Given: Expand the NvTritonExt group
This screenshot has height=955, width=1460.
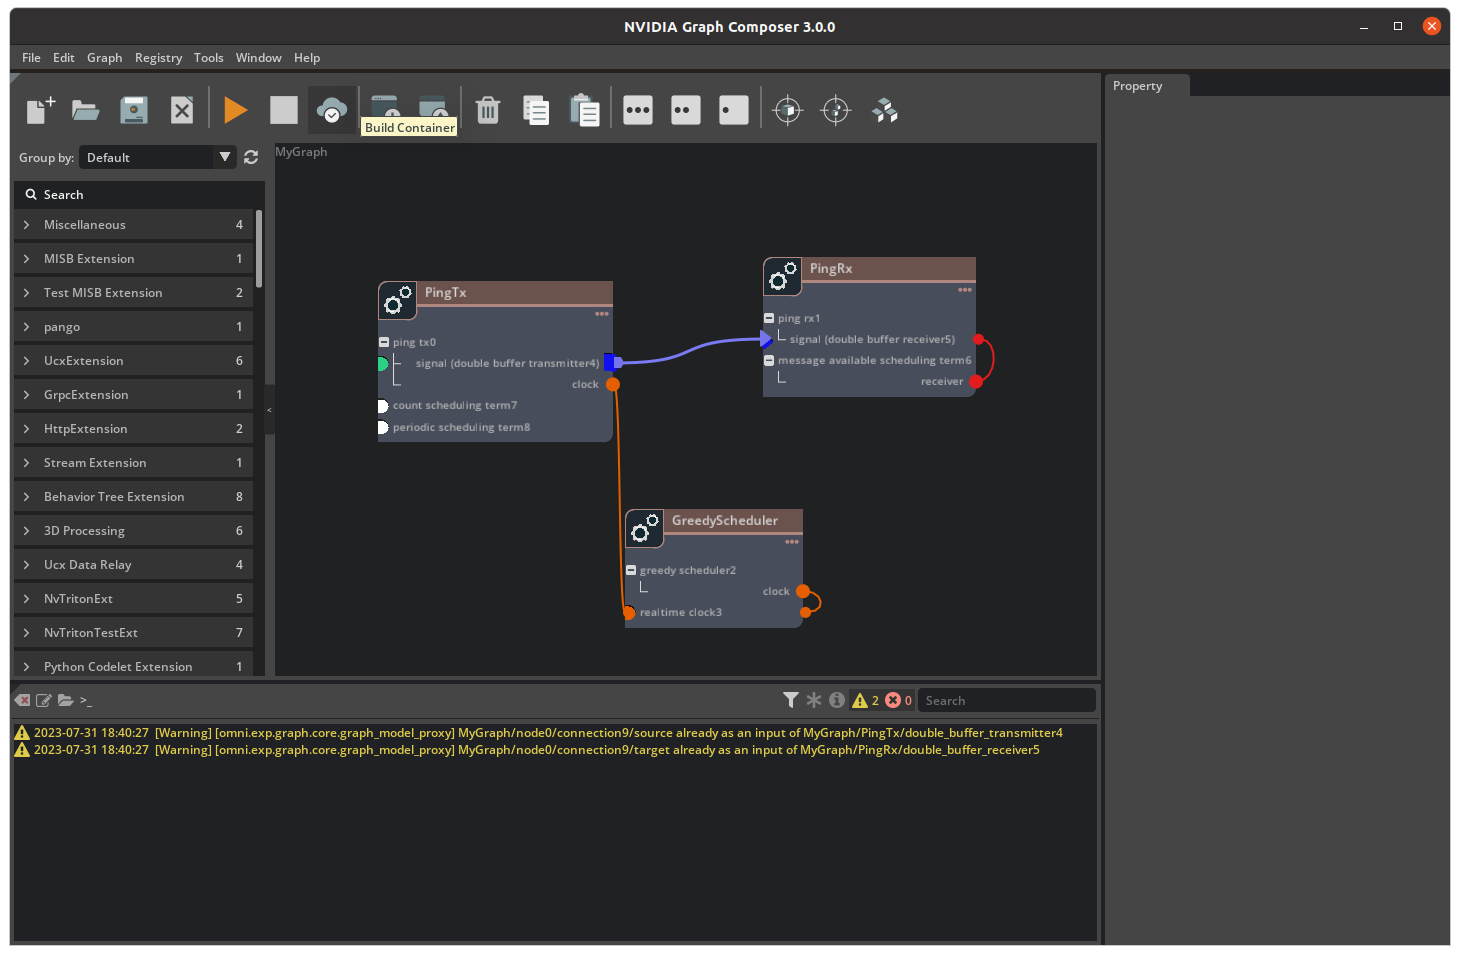Looking at the screenshot, I should point(27,599).
